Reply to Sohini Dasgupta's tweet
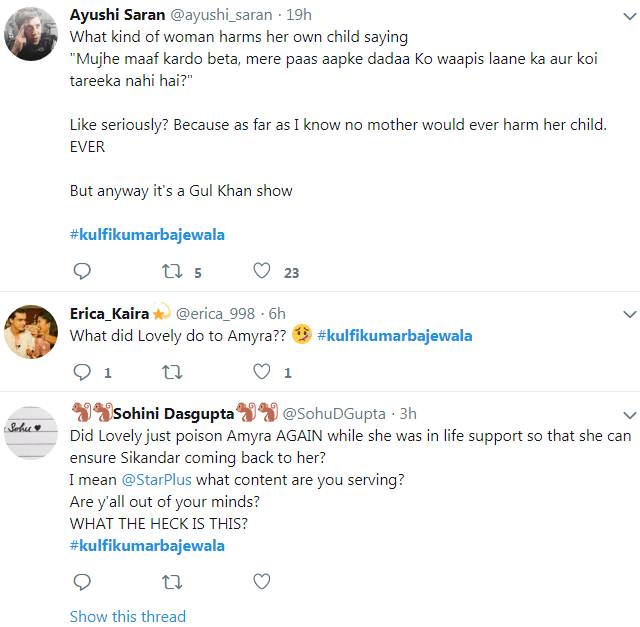This screenshot has width=640, height=627. click(83, 581)
